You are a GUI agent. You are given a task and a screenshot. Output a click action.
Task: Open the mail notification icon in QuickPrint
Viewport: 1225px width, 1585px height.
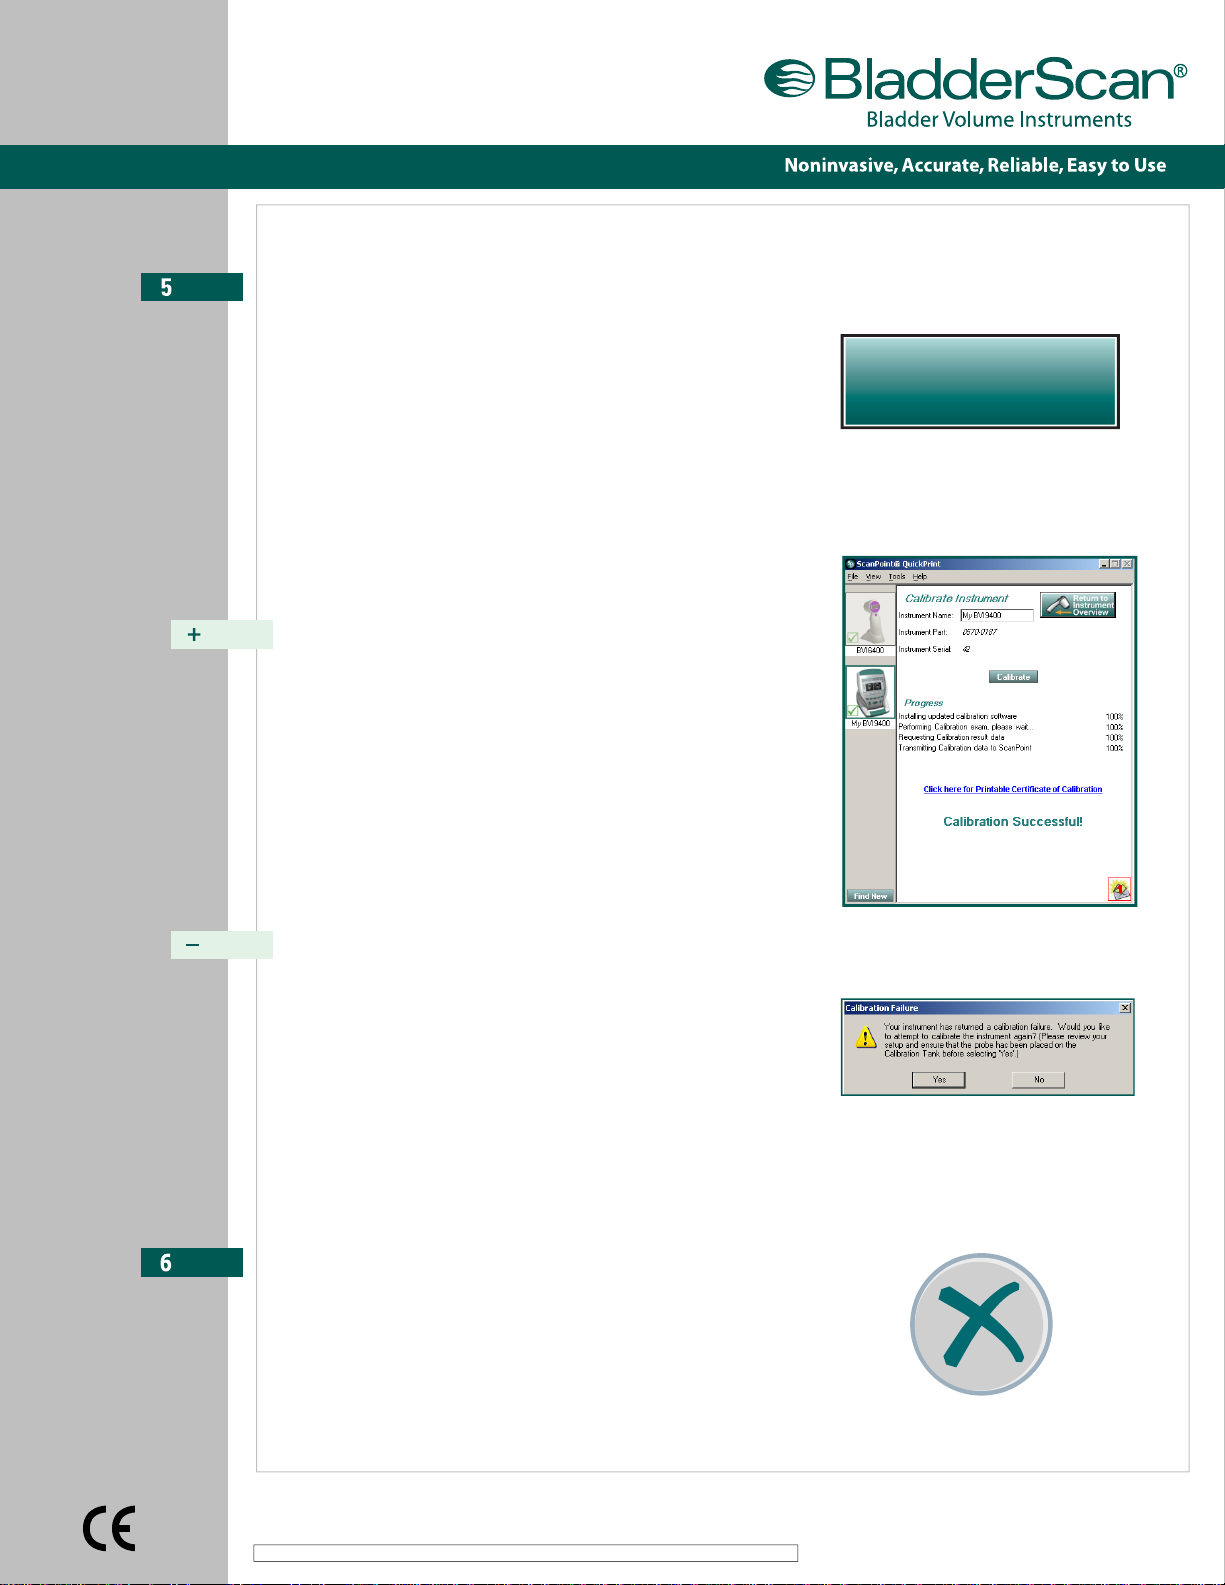click(1119, 889)
